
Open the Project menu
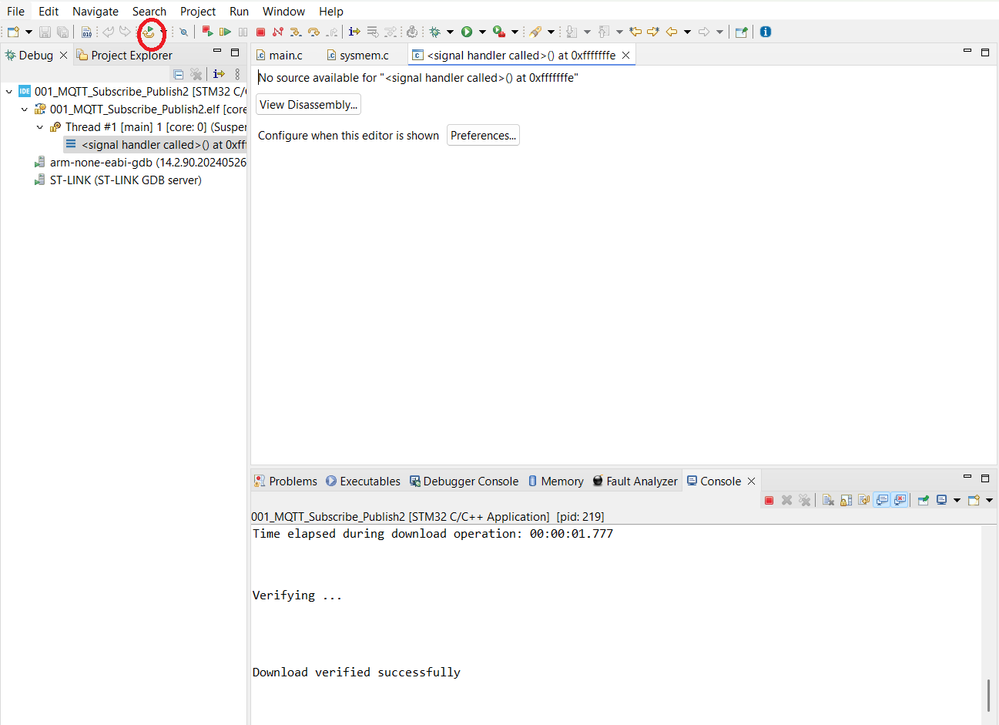point(198,11)
